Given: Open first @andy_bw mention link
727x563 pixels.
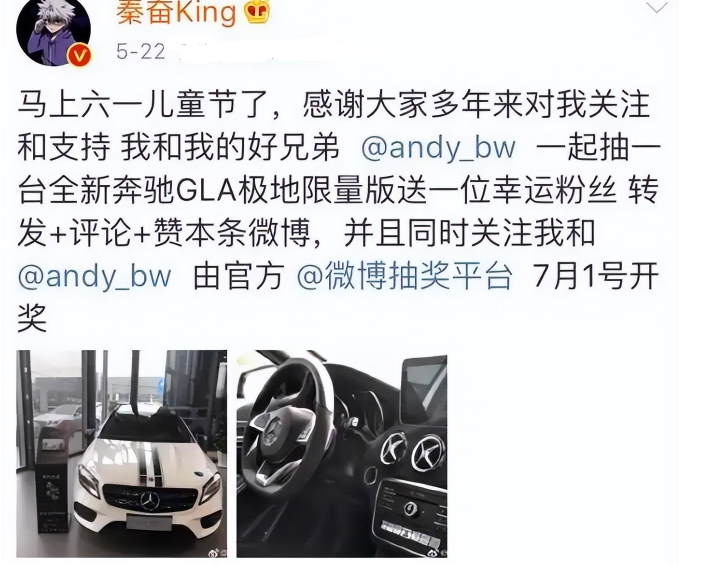Looking at the screenshot, I should click(x=438, y=147).
